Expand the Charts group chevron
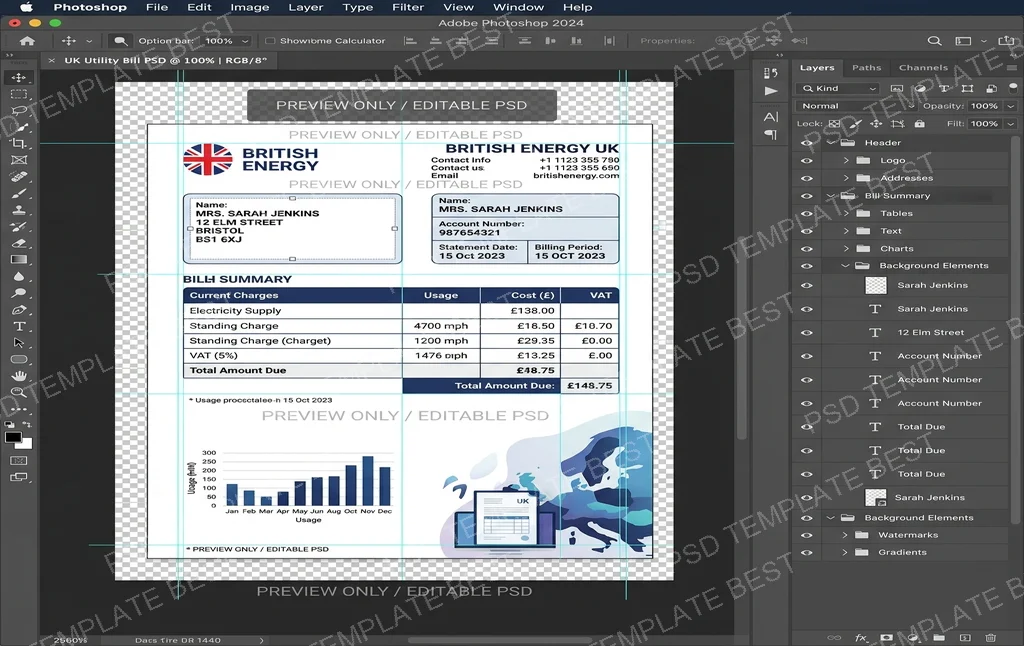 846,248
